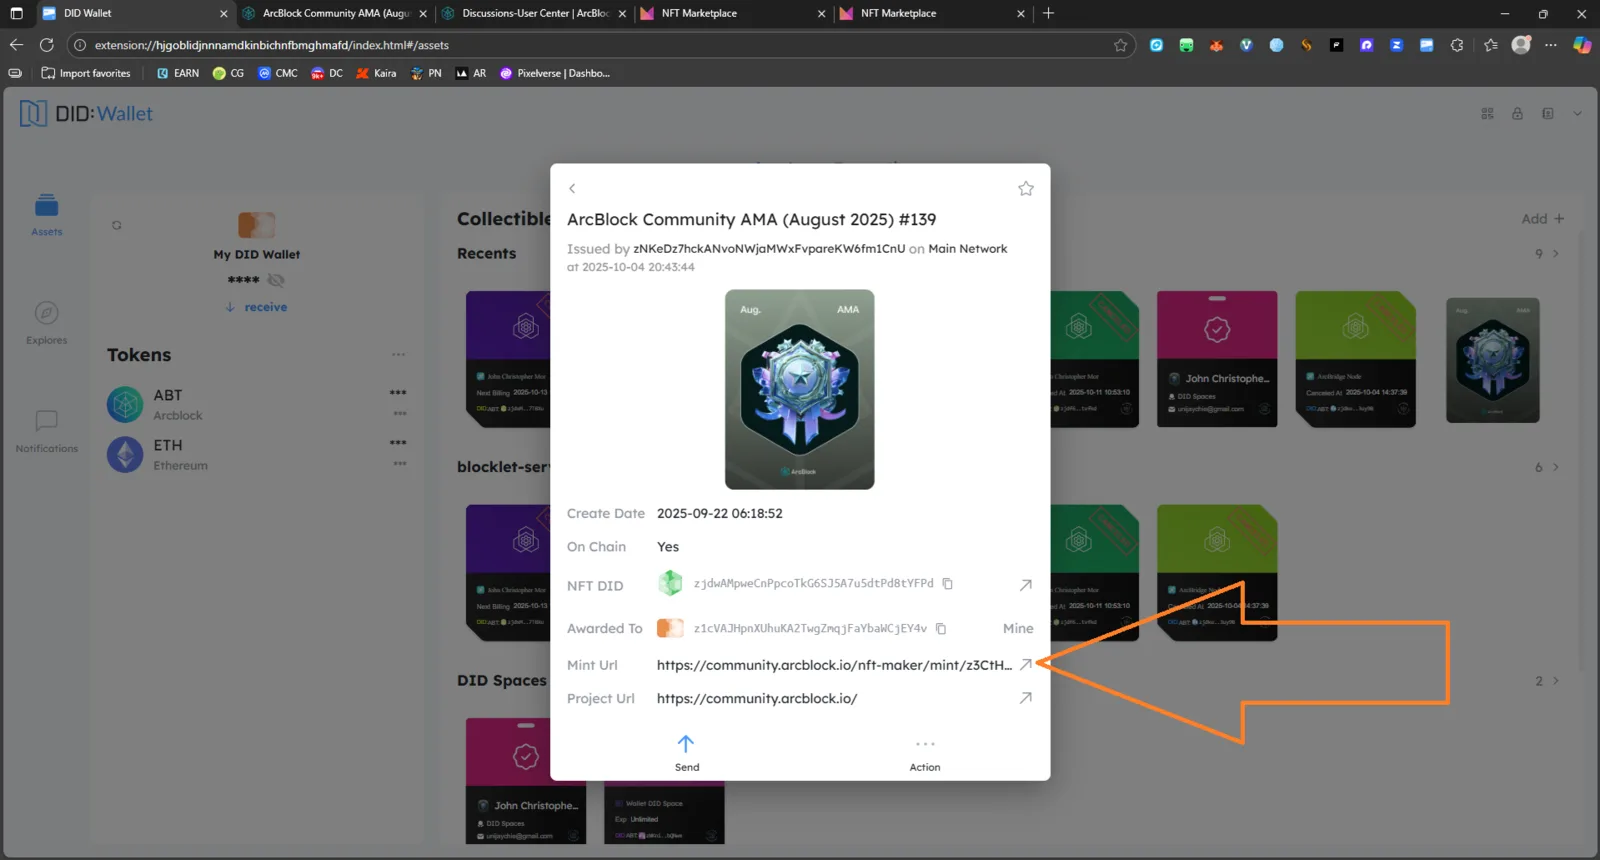This screenshot has width=1600, height=860.
Task: Refresh the wallet with the refresh icon
Action: 117,226
